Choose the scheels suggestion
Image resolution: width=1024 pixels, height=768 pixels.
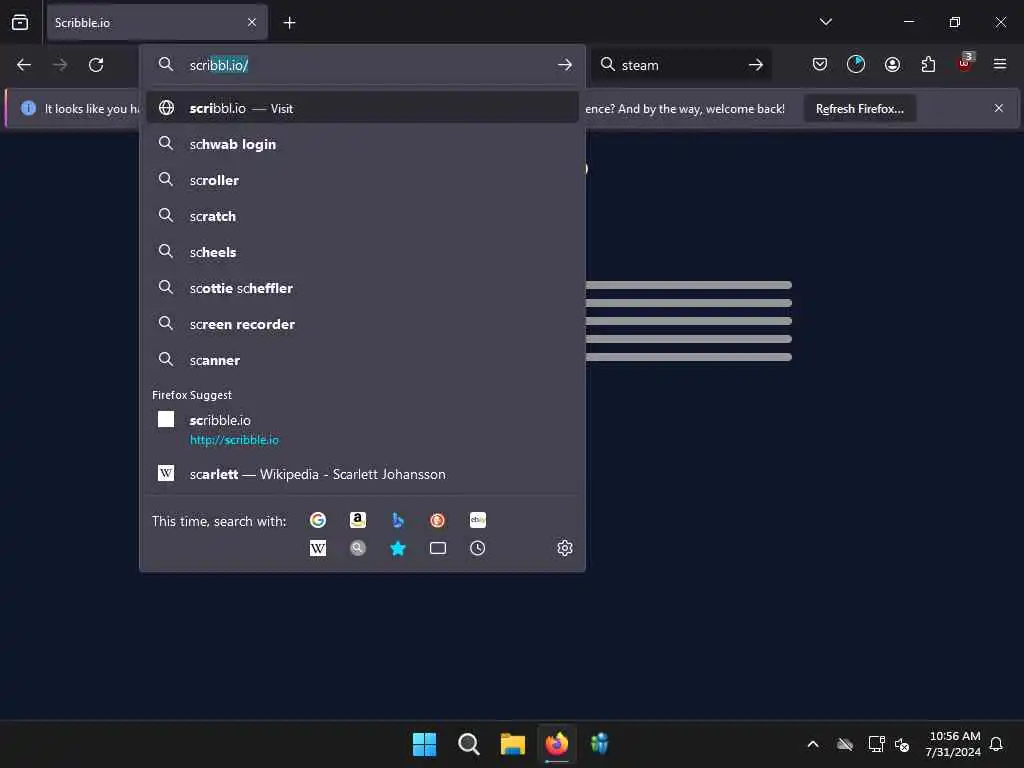point(362,251)
